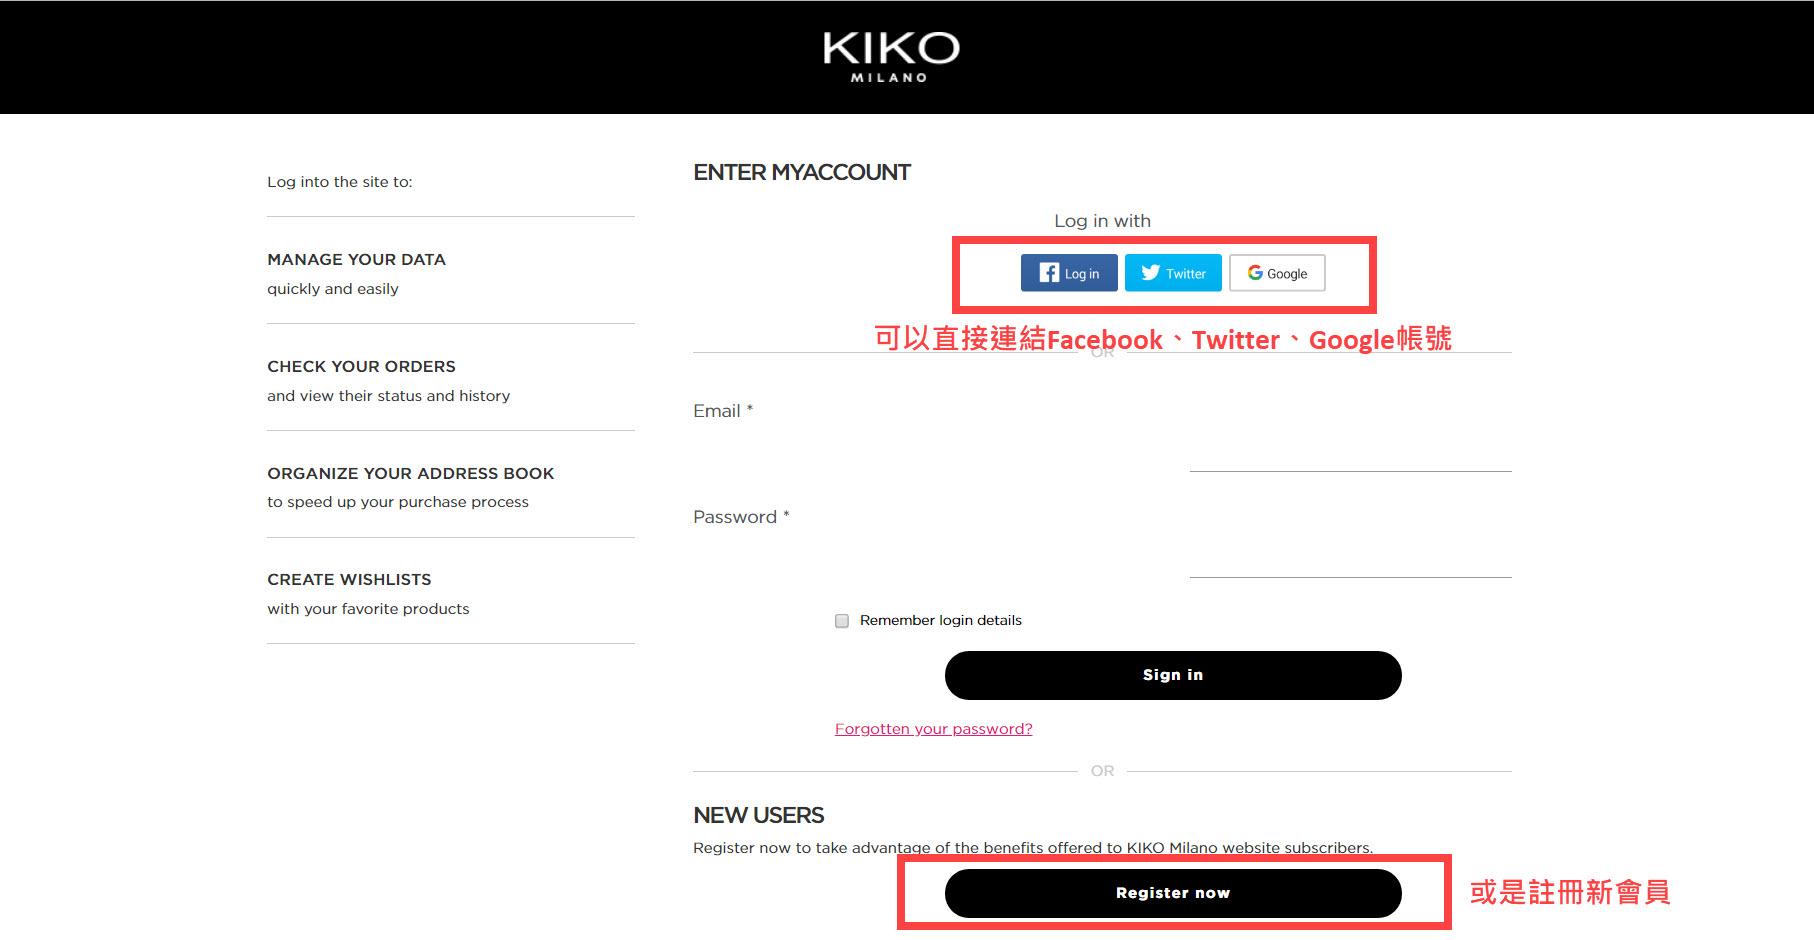Click into the Password input field
Screen dimensions: 1814x940
[x=1350, y=560]
